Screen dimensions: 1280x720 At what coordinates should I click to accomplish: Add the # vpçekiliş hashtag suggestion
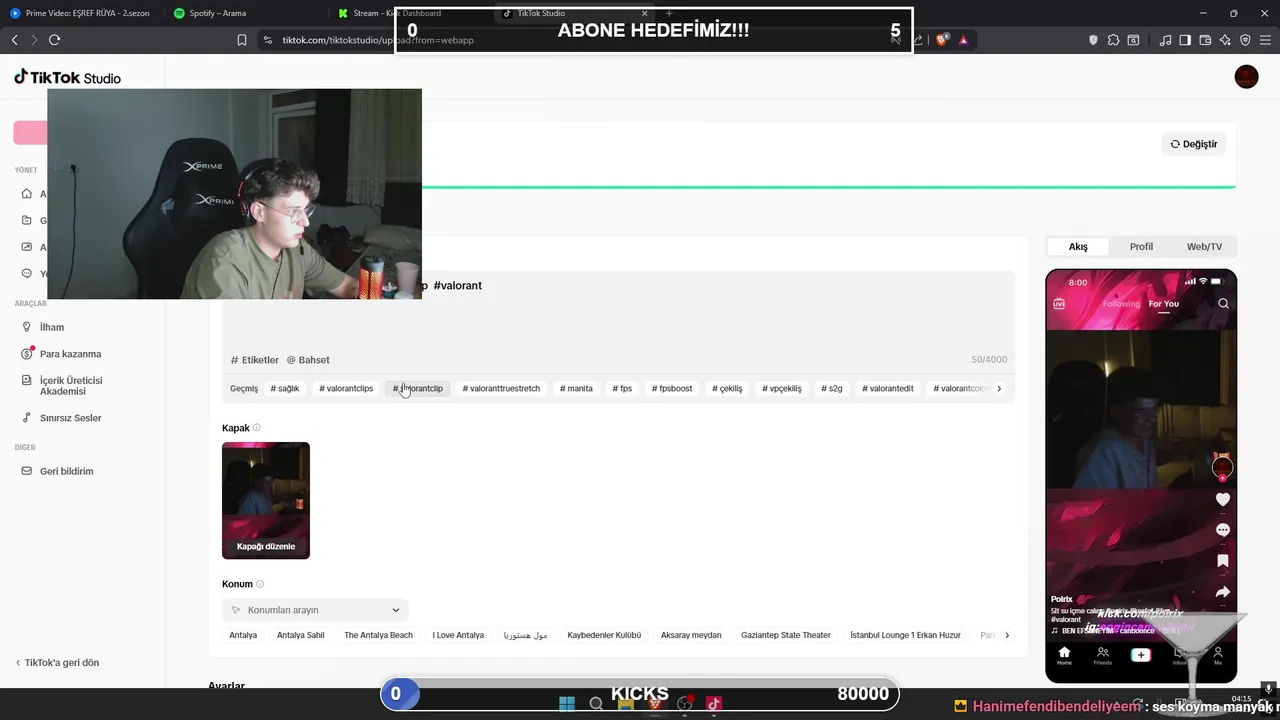[x=782, y=388]
